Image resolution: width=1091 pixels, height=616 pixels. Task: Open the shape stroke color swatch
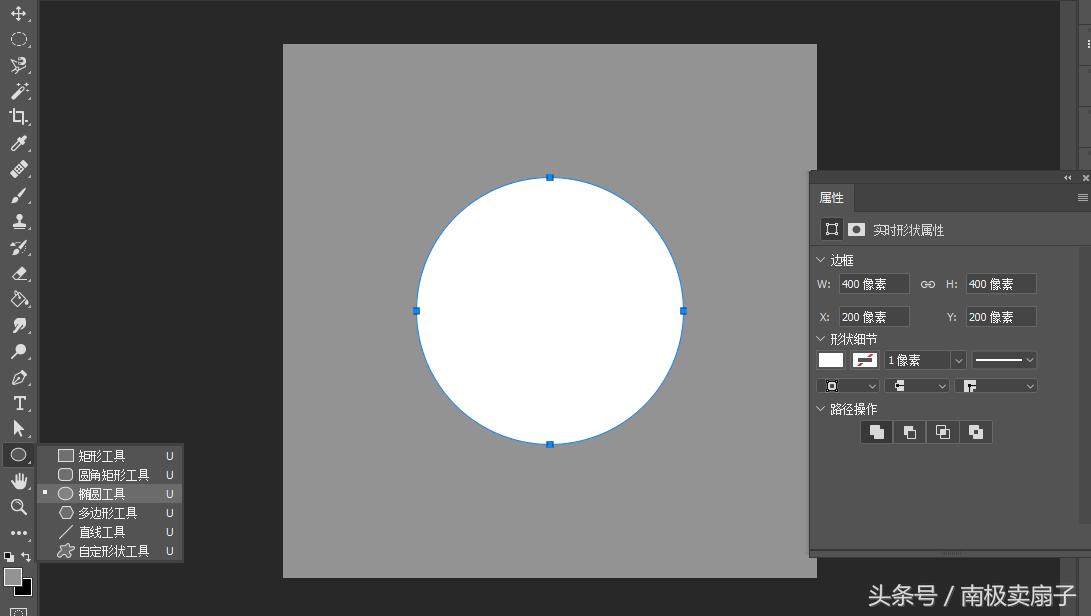865,360
